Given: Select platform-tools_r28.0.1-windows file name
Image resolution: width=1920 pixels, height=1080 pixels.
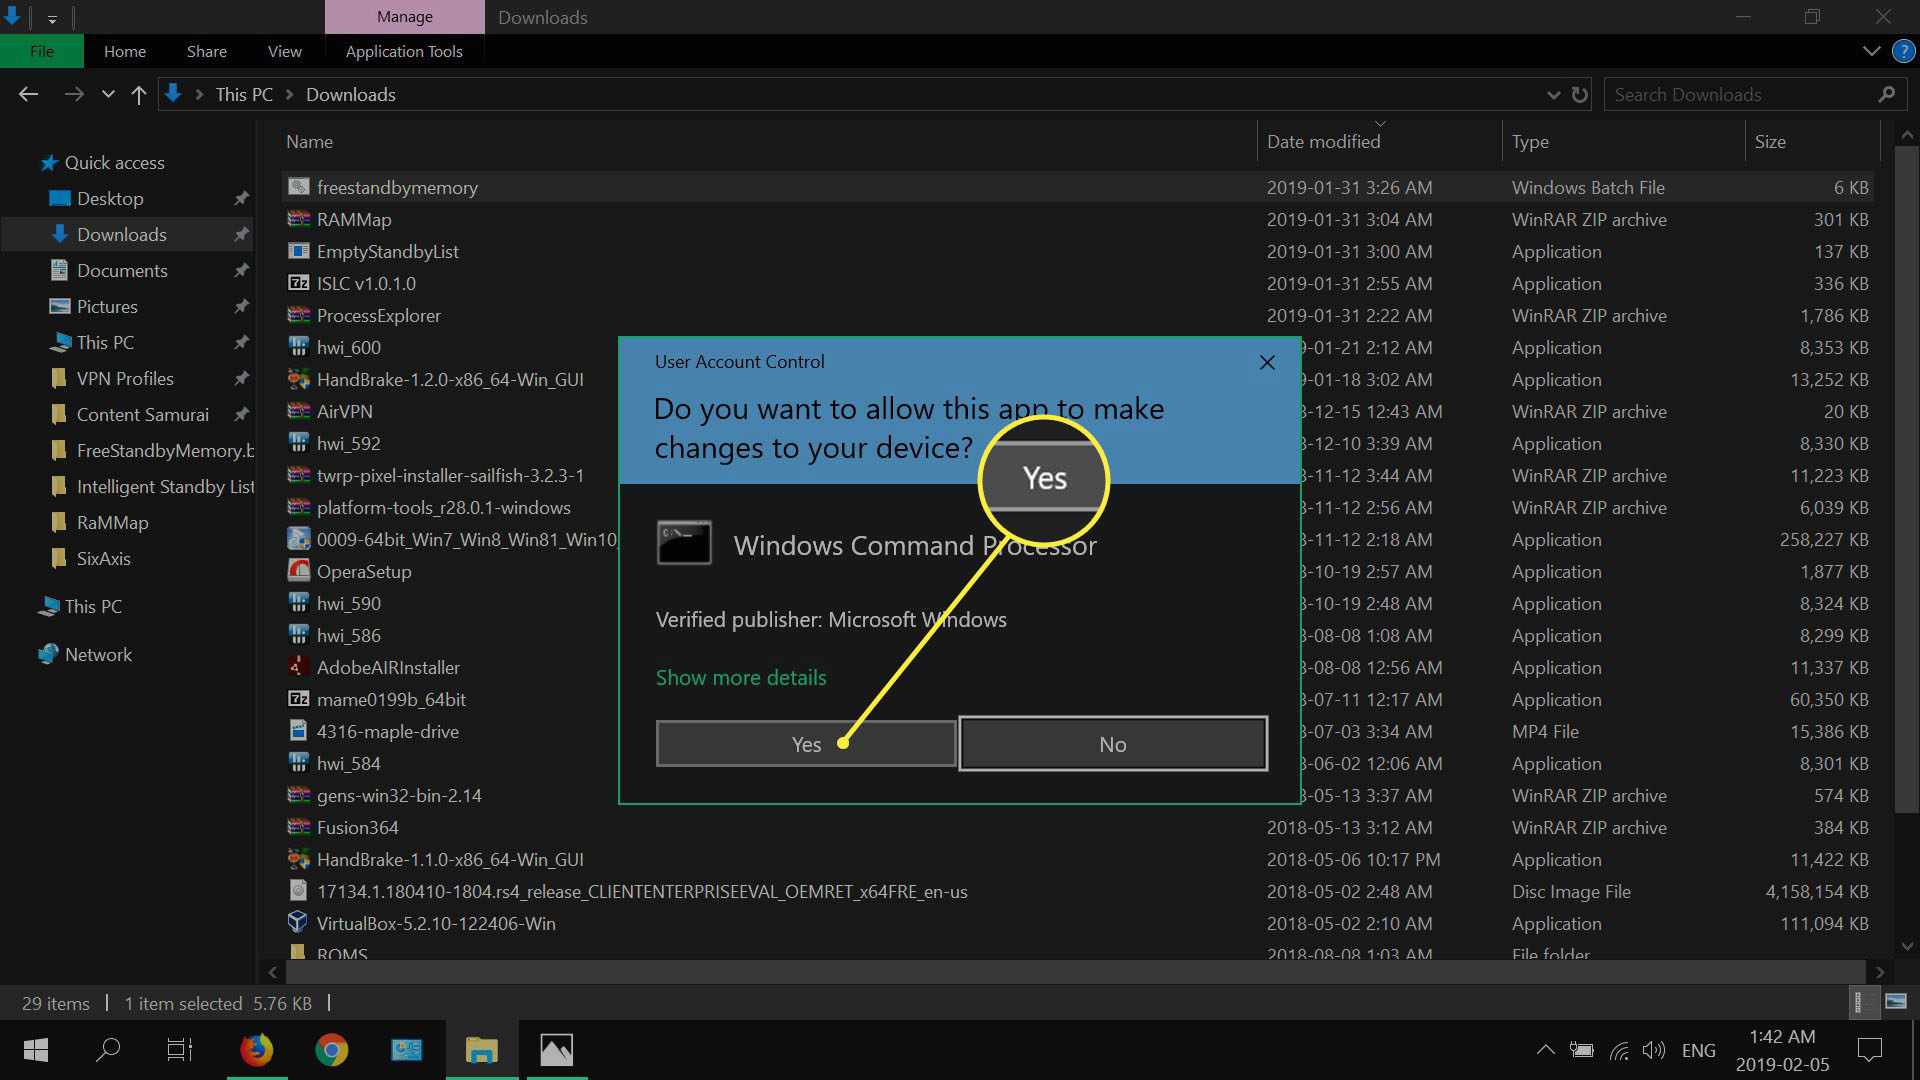Looking at the screenshot, I should 444,507.
